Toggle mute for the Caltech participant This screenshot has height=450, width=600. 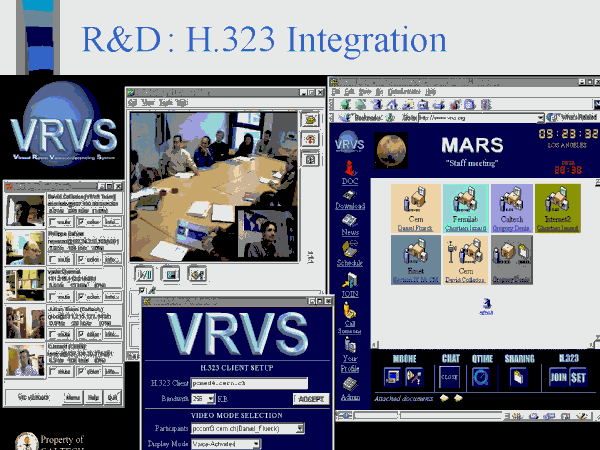click(x=53, y=334)
